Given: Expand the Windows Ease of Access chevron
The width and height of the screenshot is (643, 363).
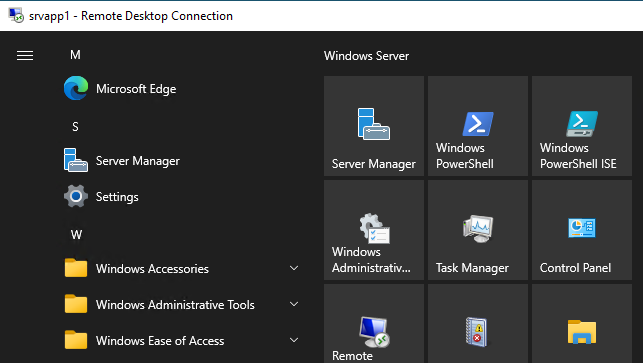Looking at the screenshot, I should 294,340.
